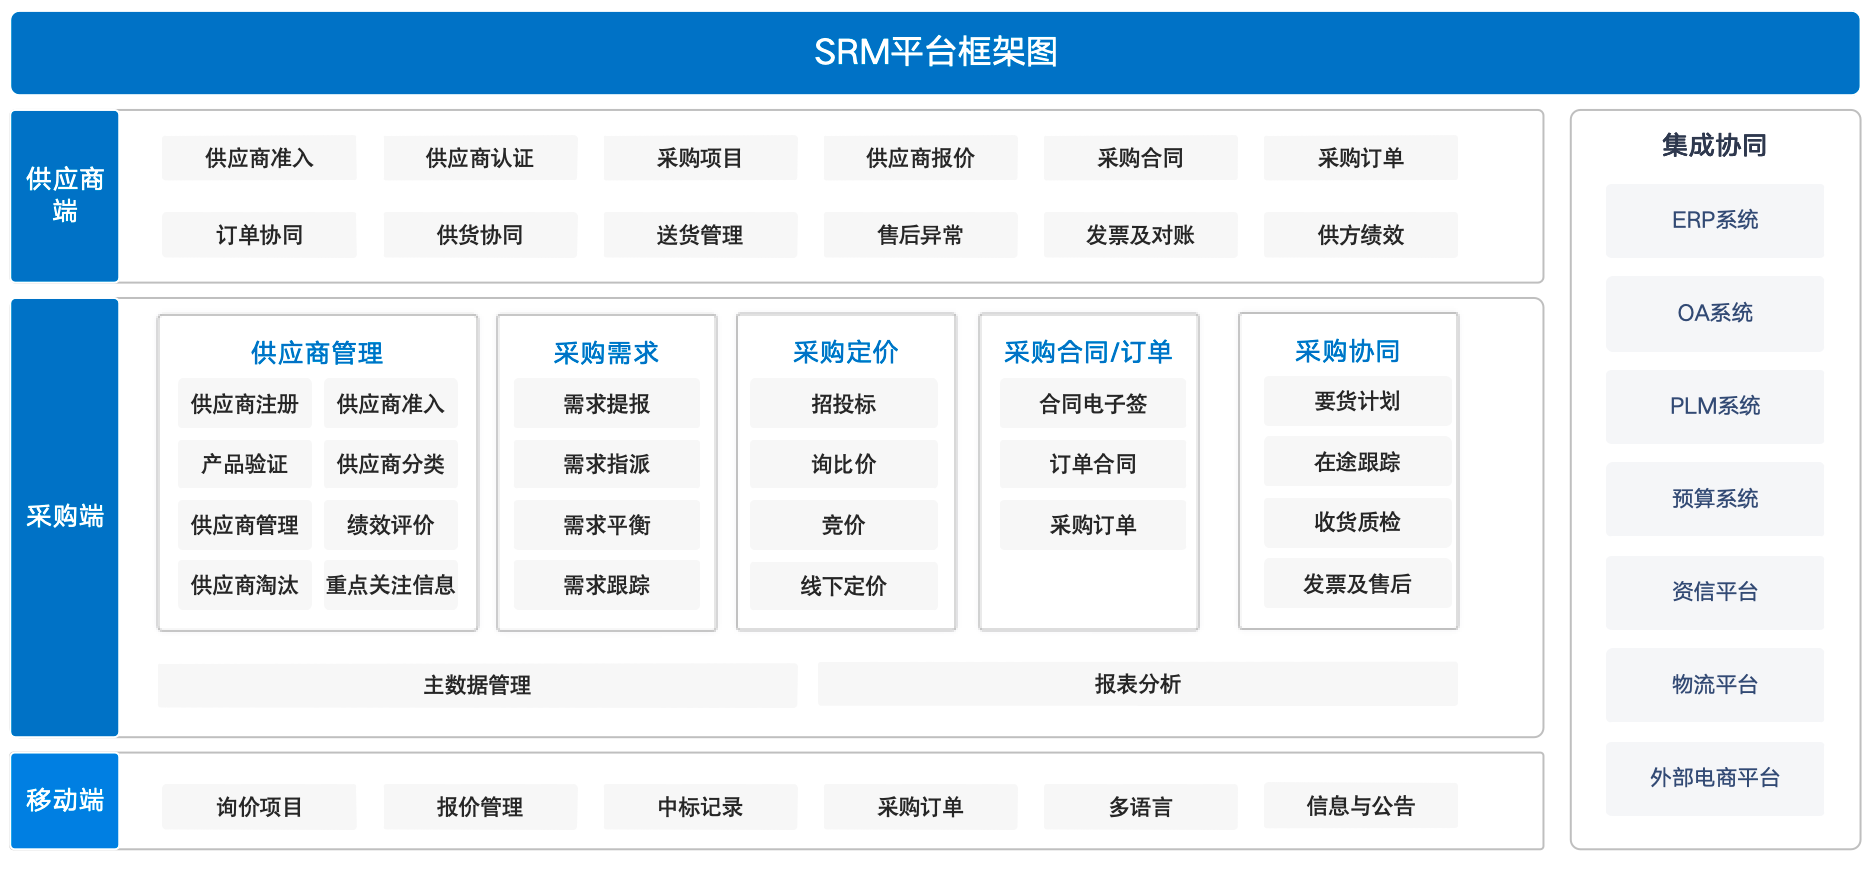Select the 采购端 side label
The width and height of the screenshot is (1868, 874).
click(x=65, y=517)
